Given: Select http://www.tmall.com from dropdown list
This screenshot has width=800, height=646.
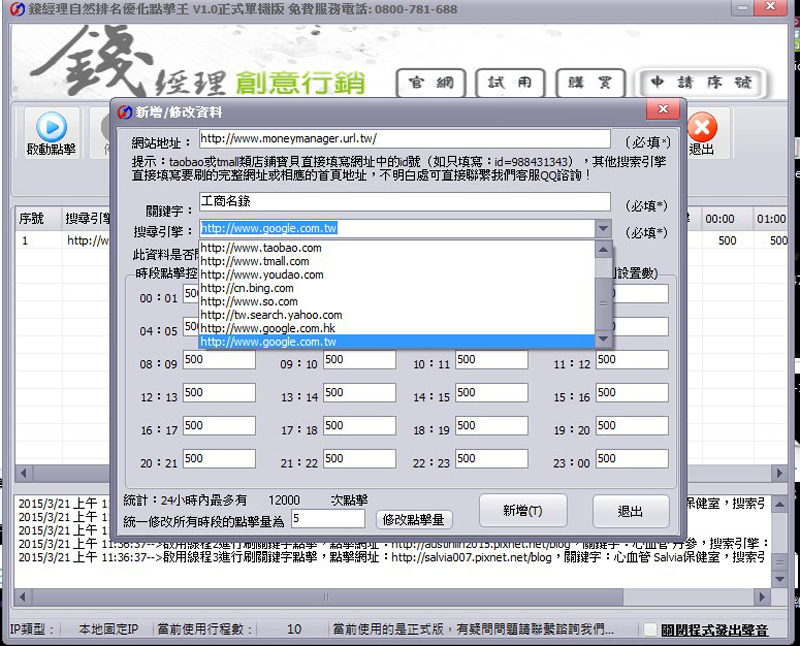Looking at the screenshot, I should click(397, 261).
